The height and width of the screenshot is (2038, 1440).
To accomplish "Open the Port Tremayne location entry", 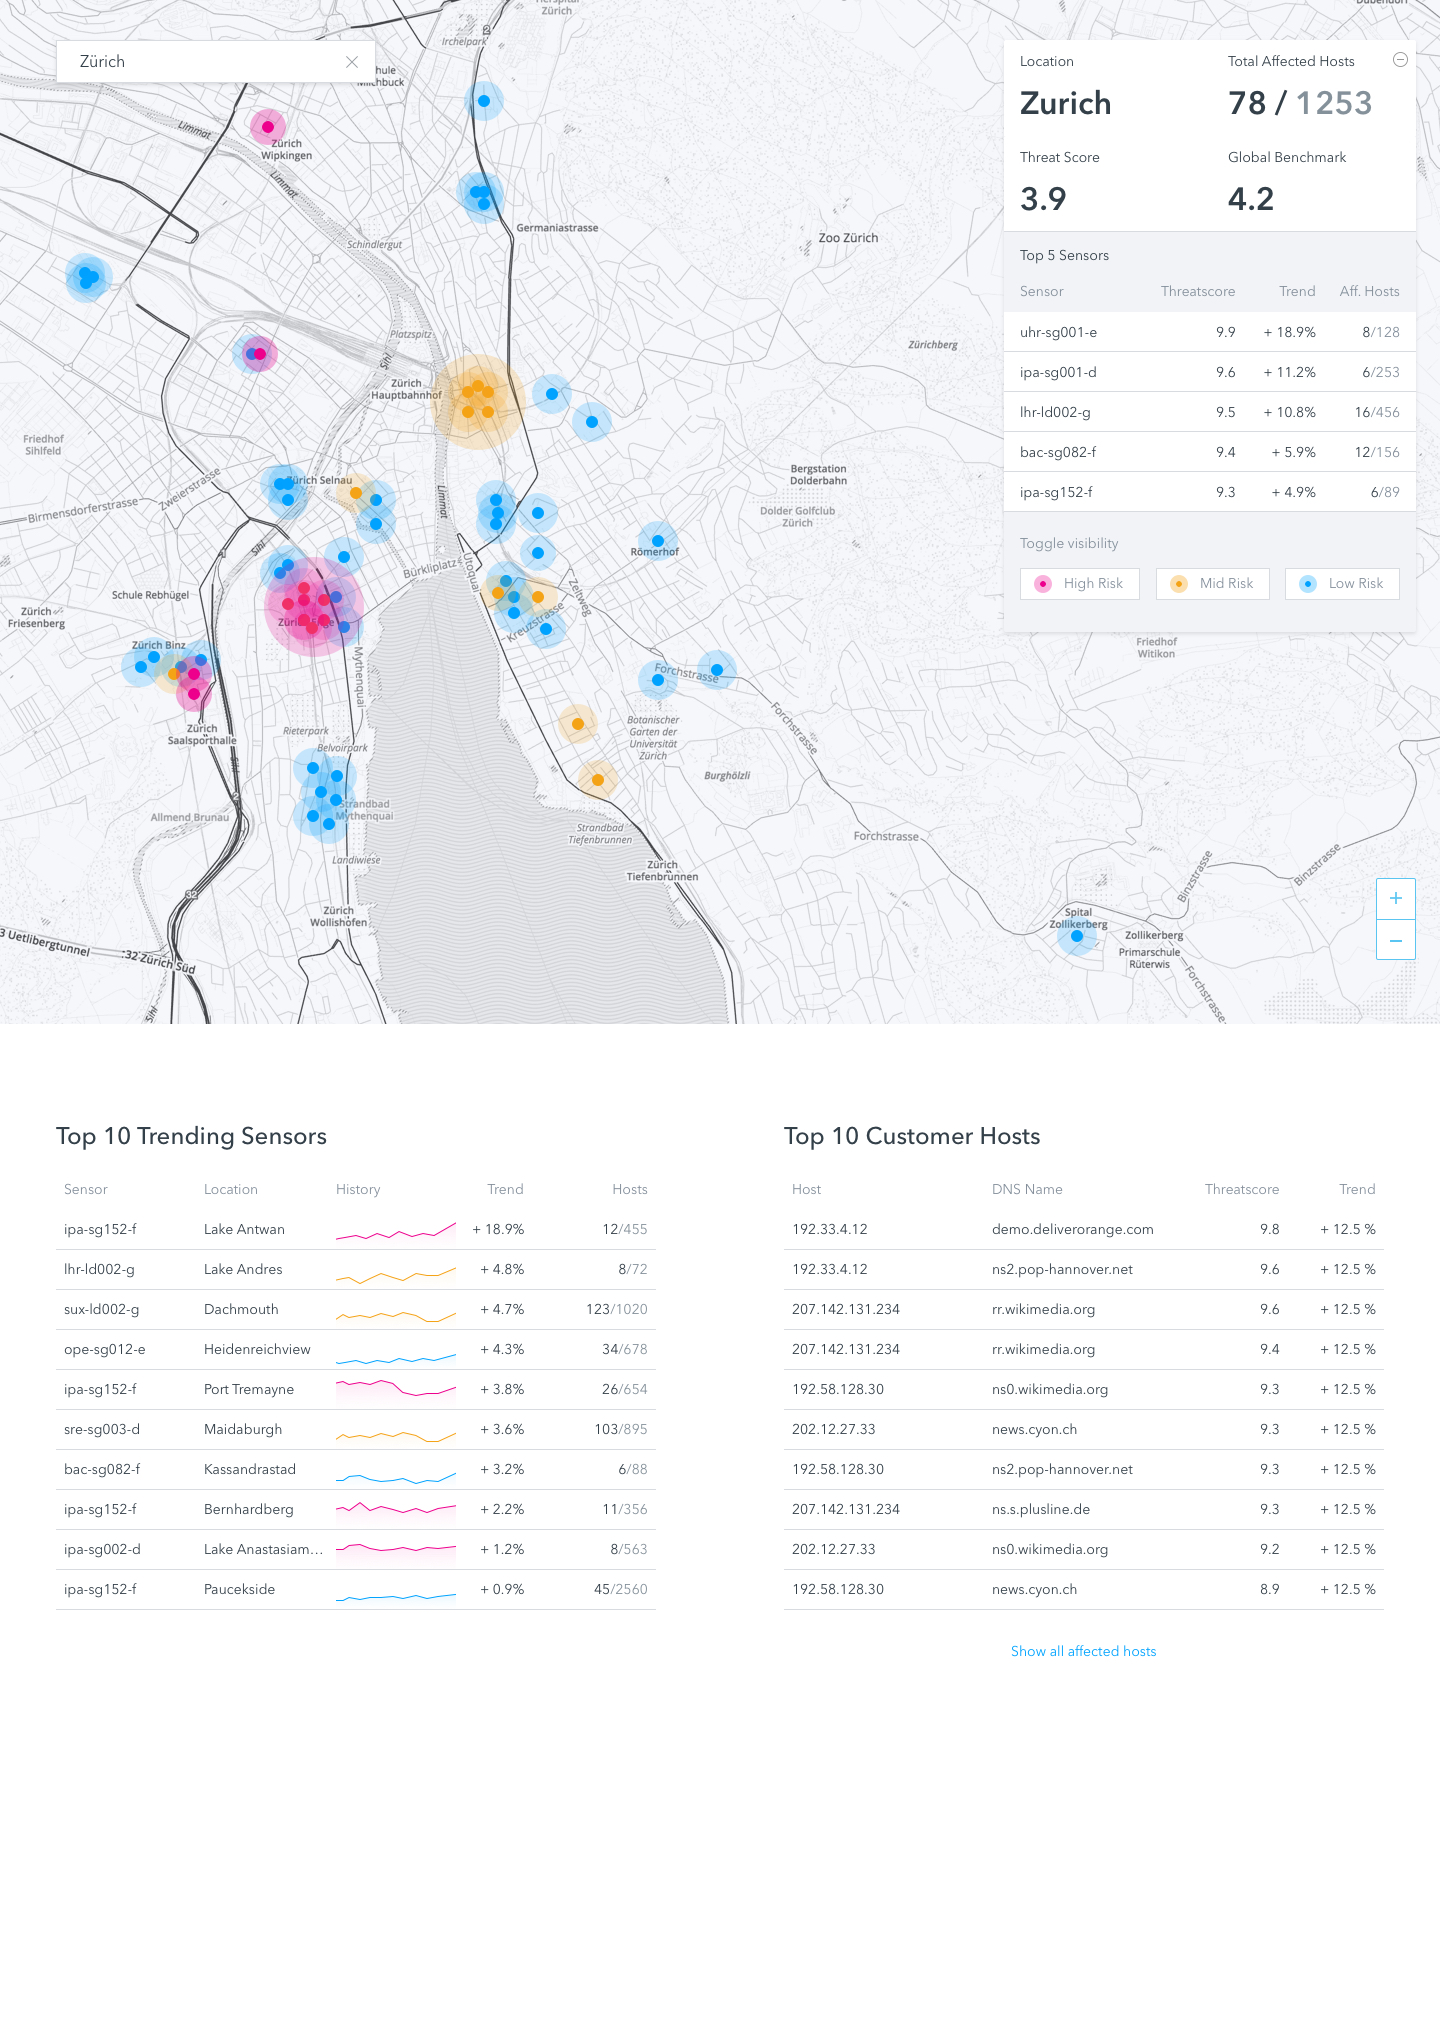I will coord(249,1389).
